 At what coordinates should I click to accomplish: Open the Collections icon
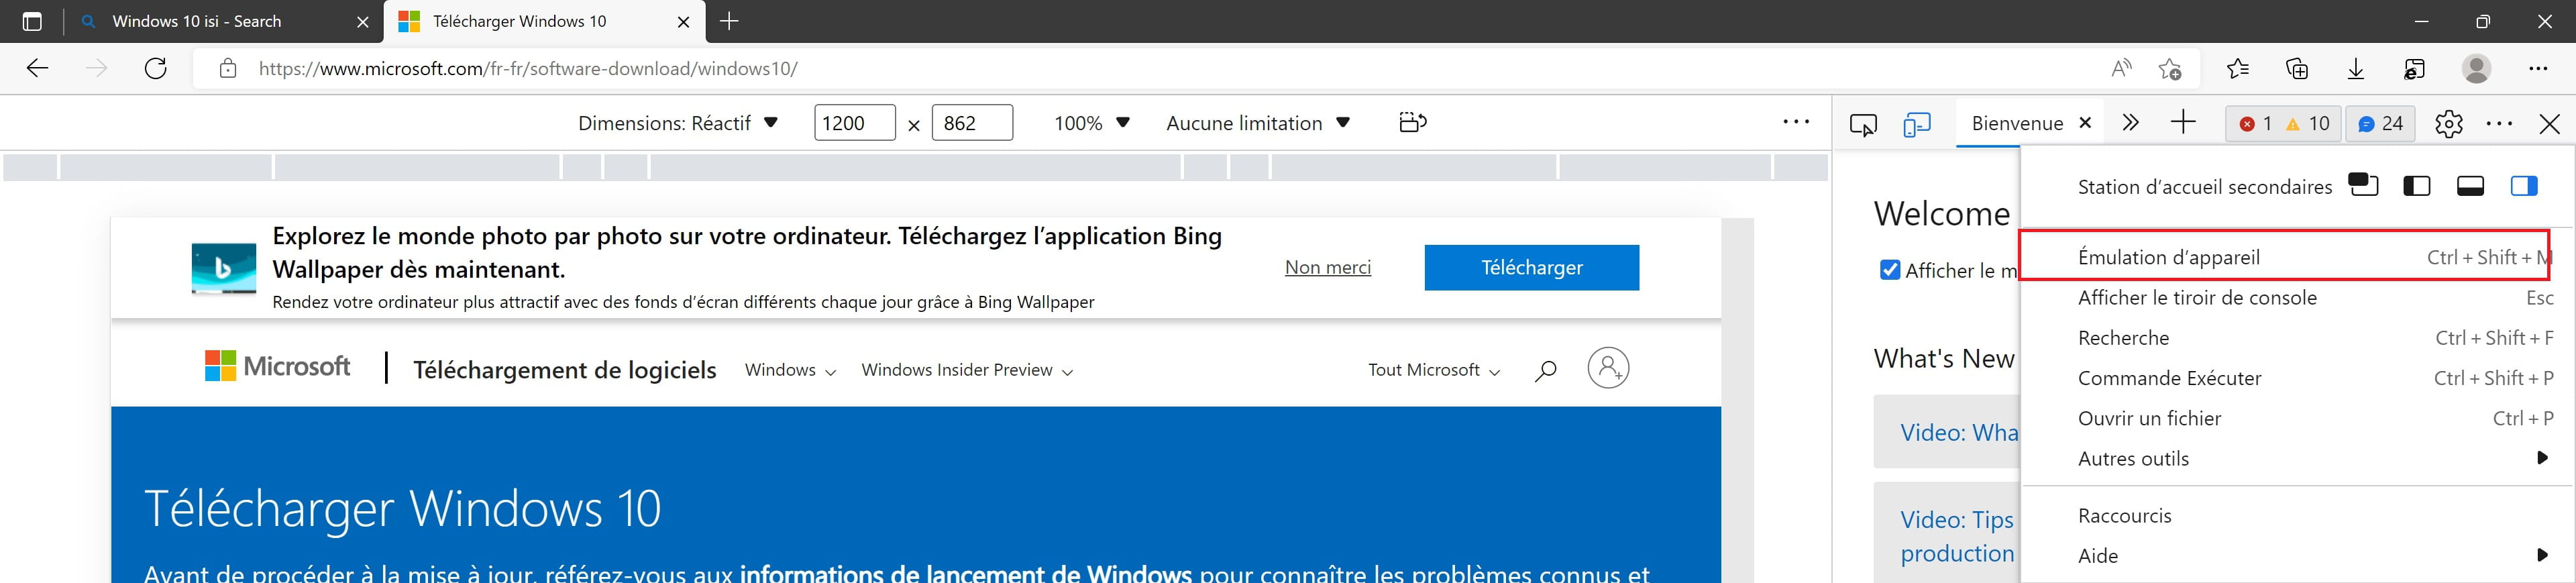pyautogui.click(x=2297, y=69)
